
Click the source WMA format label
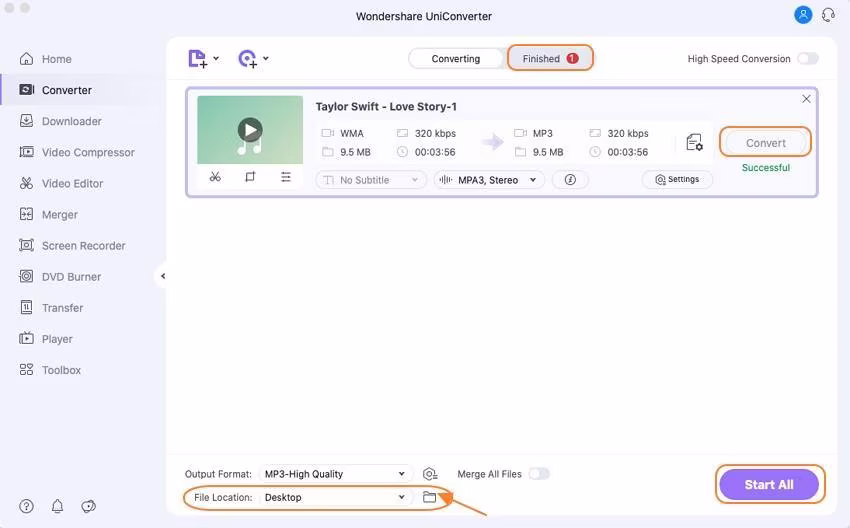coord(352,133)
